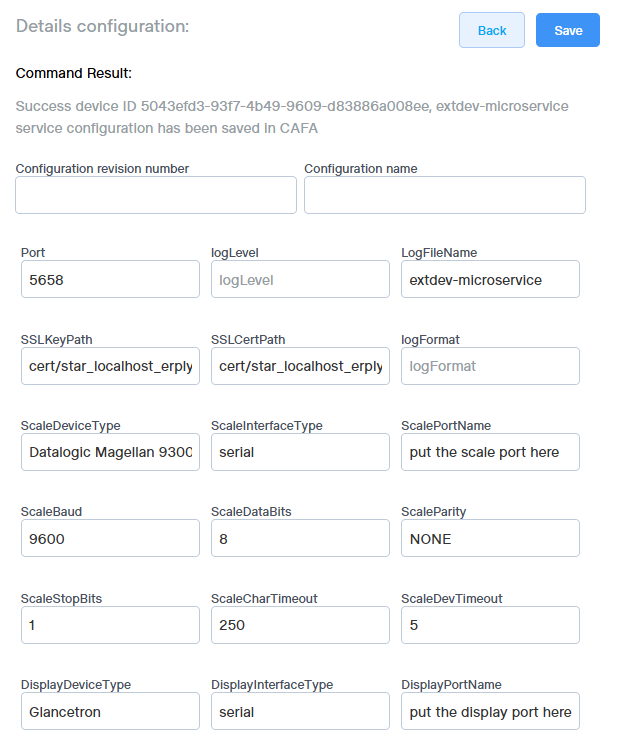
Task: Select the Port field containing 5658
Action: pos(110,279)
